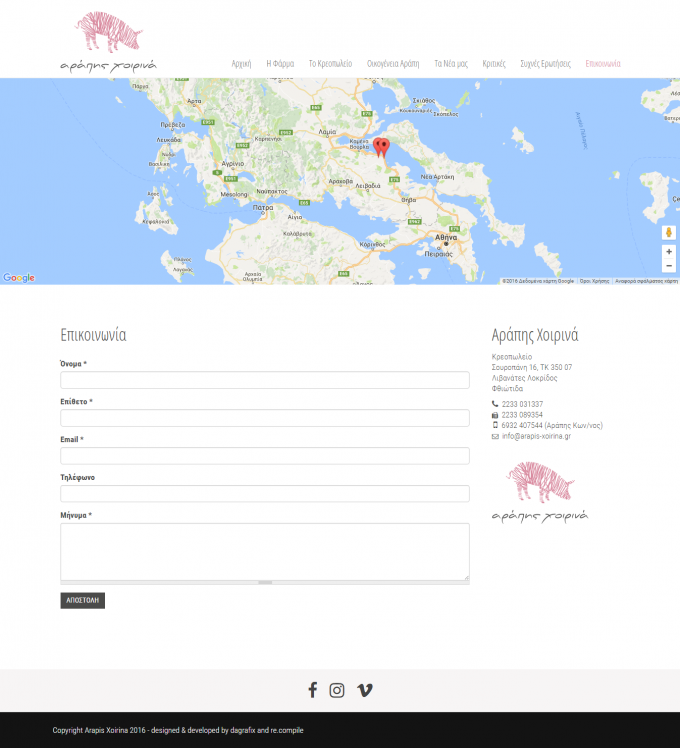Zoom out the map with minus
The image size is (680, 748).
[669, 266]
